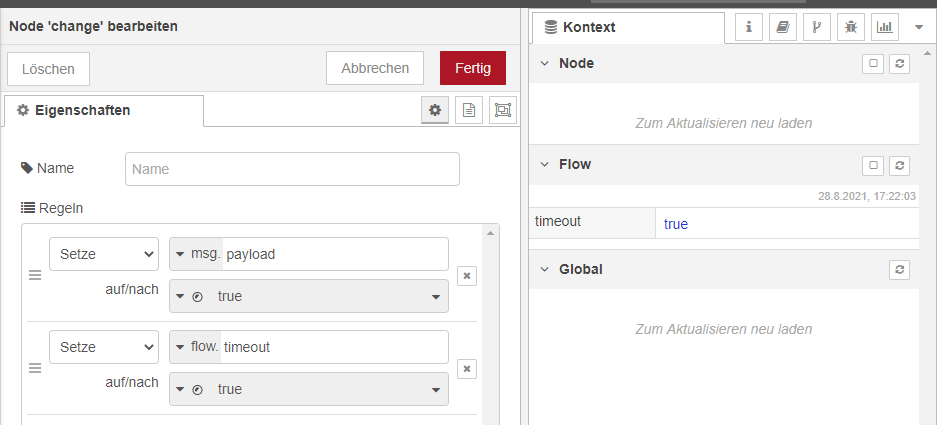
Task: Toggle auto-refresh checkbox for Node context
Action: 873,64
